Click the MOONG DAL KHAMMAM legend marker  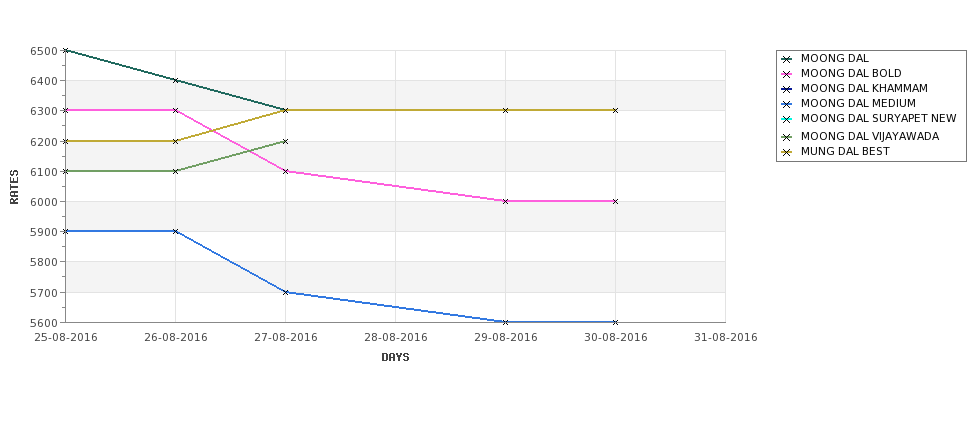click(787, 89)
